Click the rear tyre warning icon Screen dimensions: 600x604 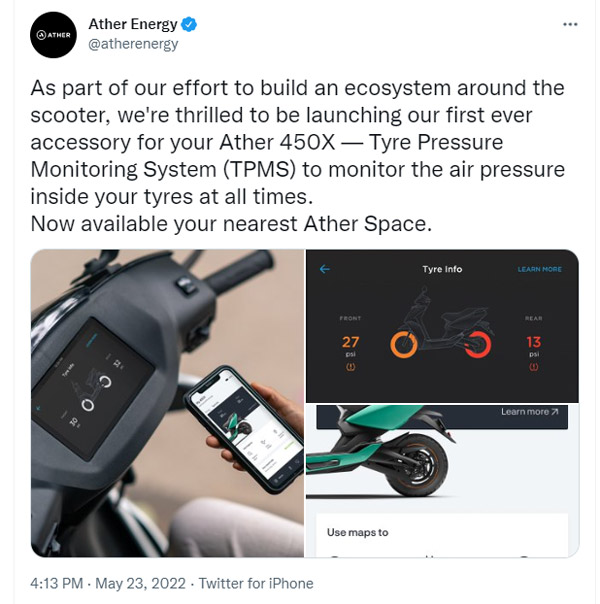[x=534, y=368]
